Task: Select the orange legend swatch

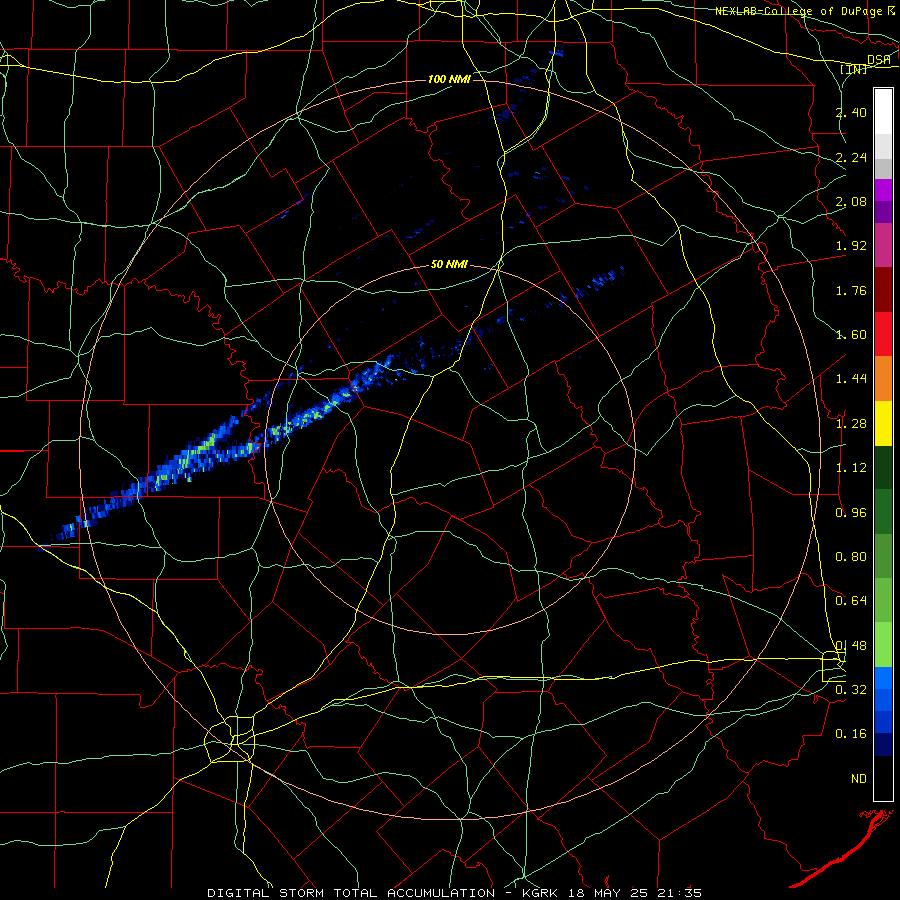Action: (883, 379)
